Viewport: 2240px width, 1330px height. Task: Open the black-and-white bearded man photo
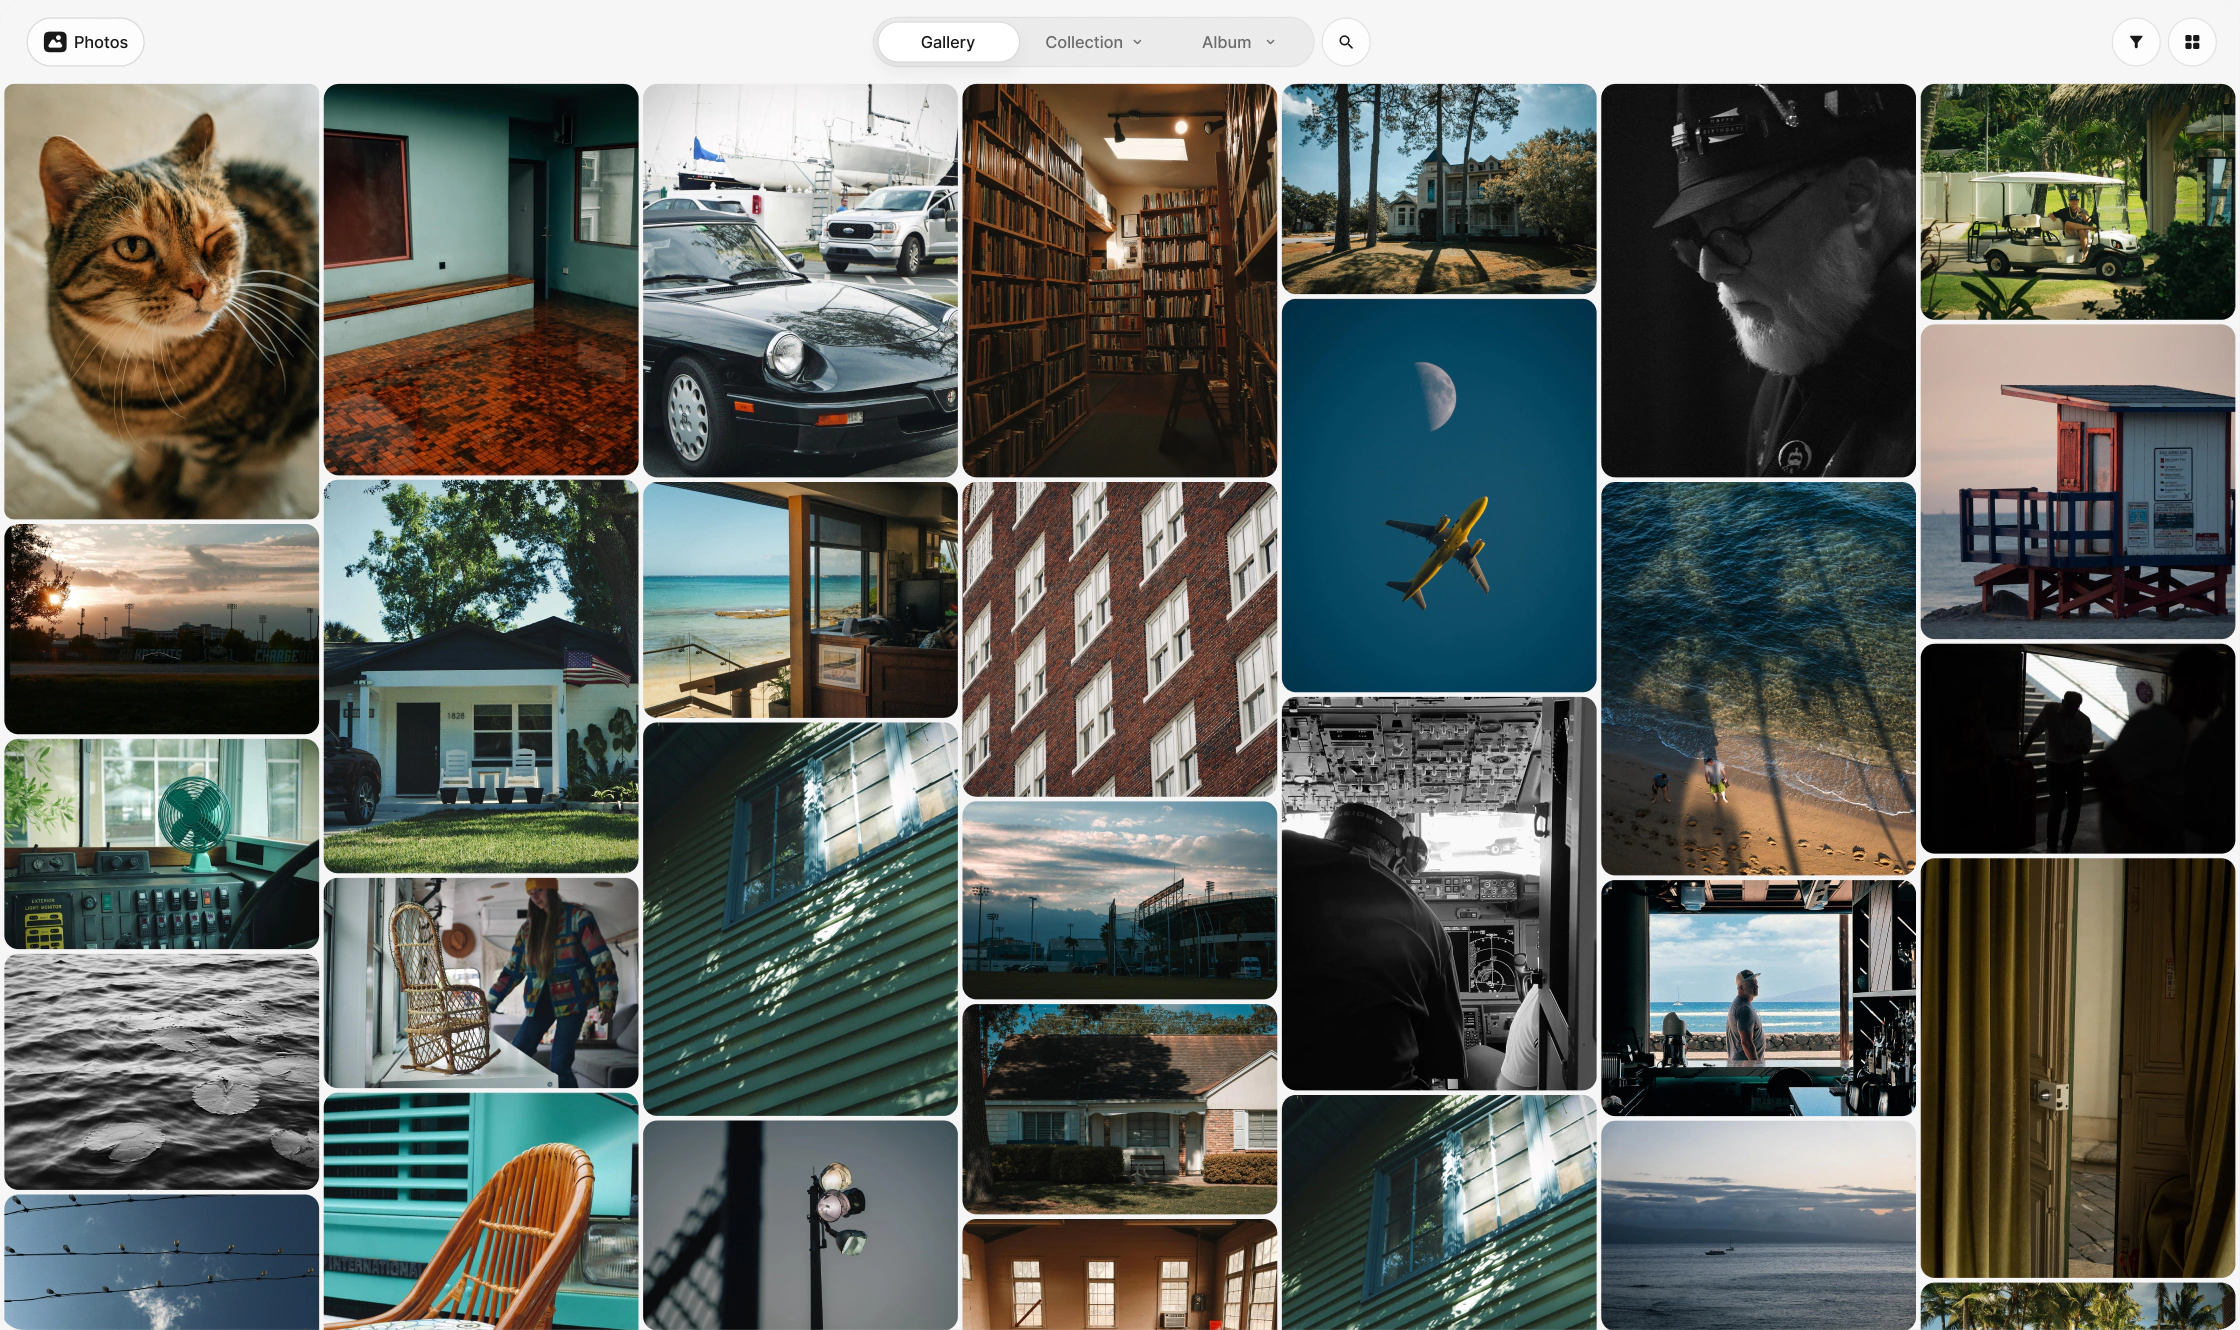click(1758, 280)
